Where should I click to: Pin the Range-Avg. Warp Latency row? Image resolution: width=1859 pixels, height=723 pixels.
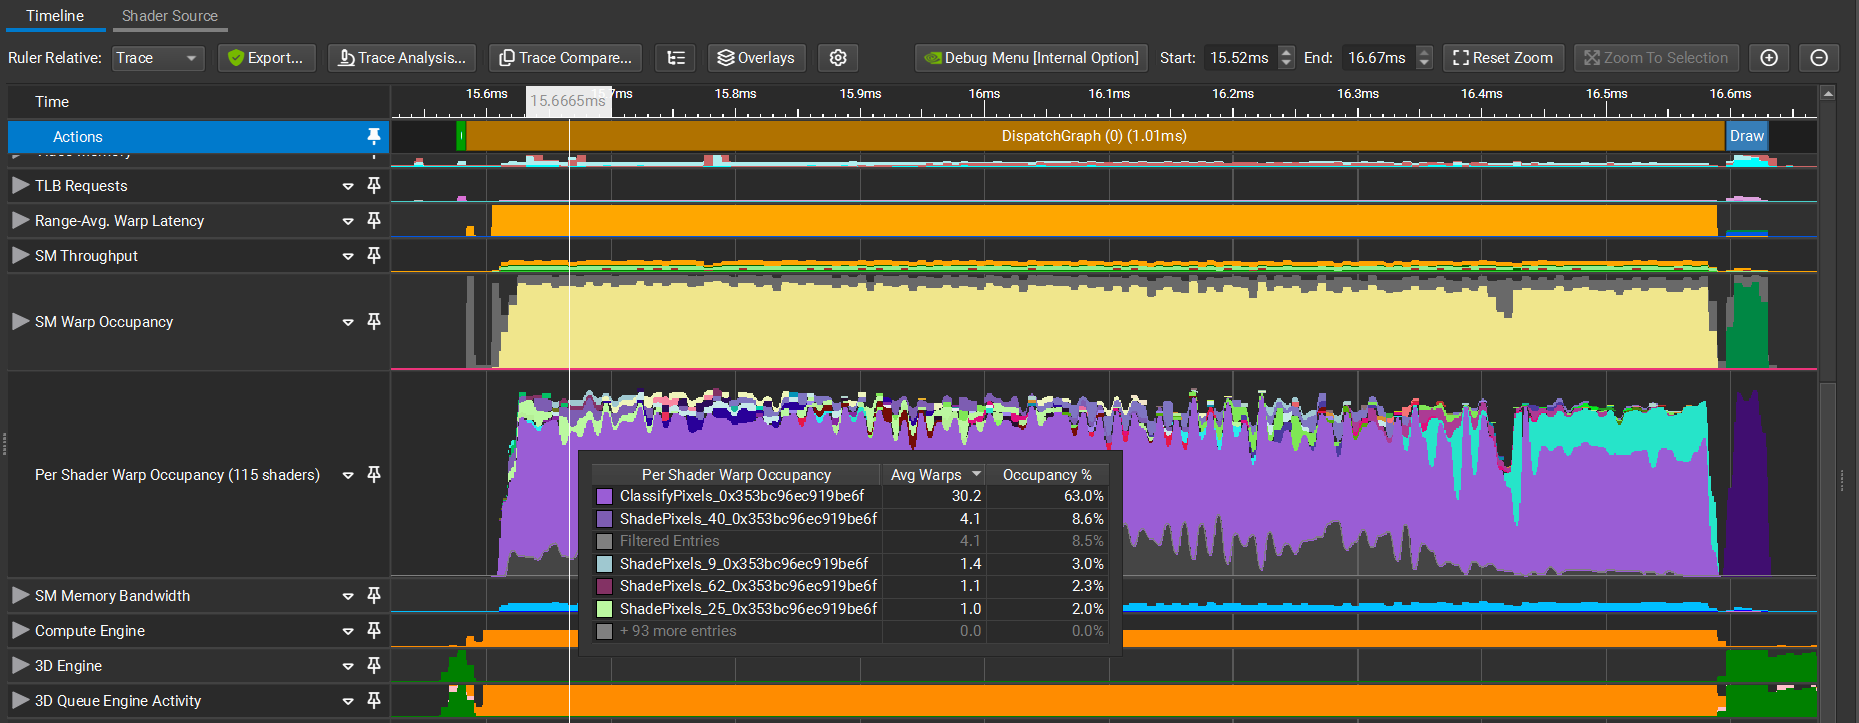[374, 220]
